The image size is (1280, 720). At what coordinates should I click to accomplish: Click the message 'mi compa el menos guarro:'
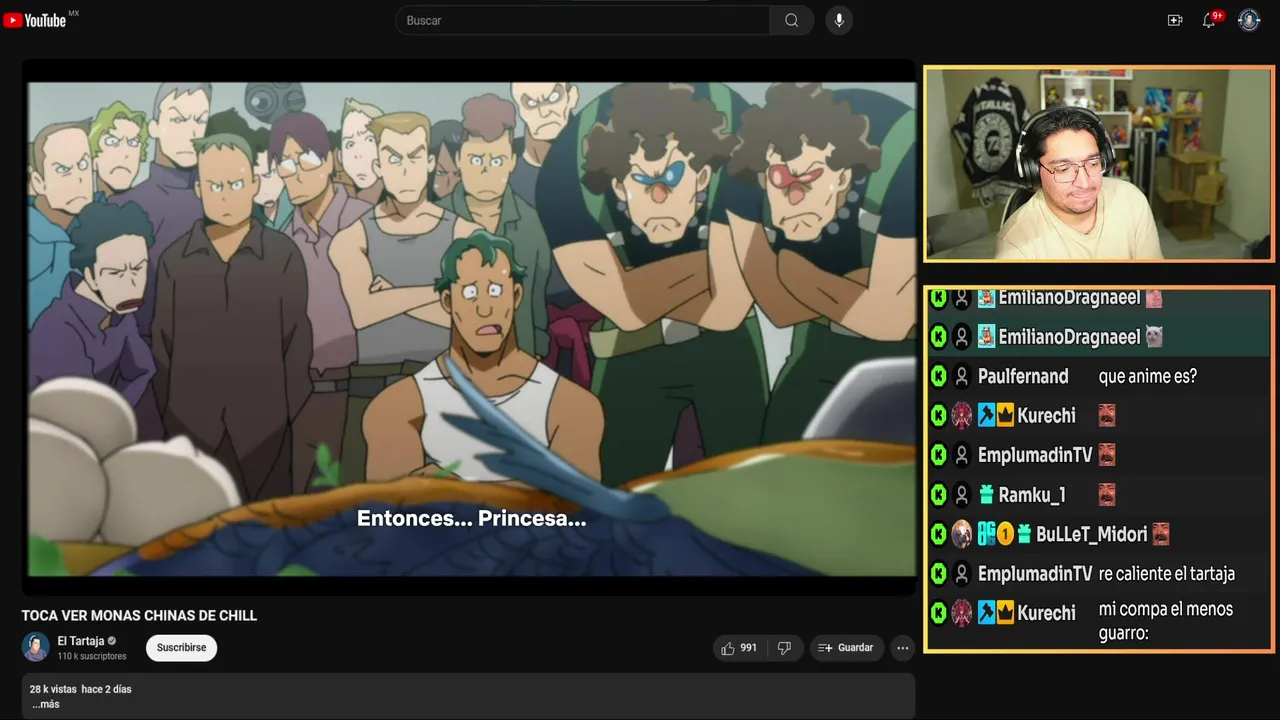pyautogui.click(x=1166, y=620)
